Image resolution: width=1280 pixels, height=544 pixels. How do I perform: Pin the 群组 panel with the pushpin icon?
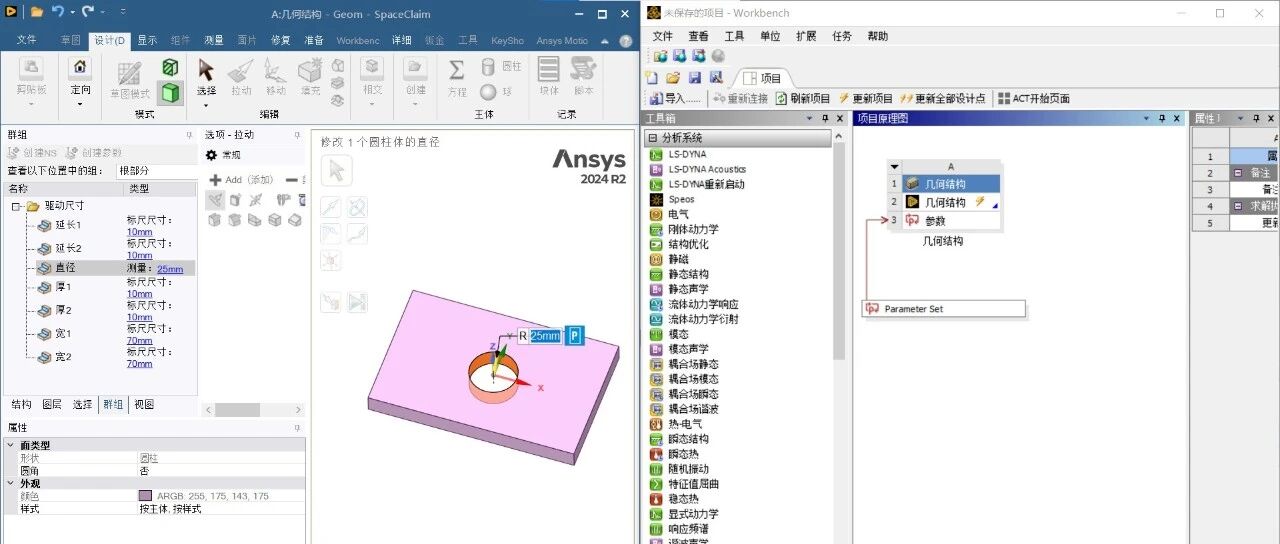click(189, 135)
